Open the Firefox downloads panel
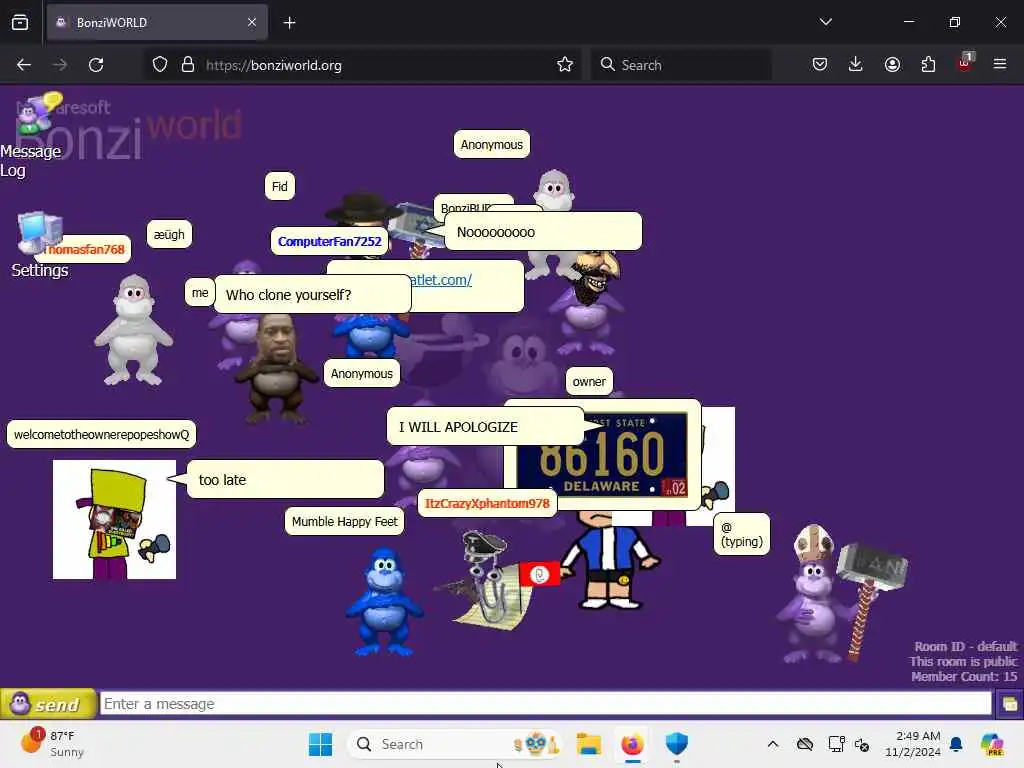 tap(856, 65)
